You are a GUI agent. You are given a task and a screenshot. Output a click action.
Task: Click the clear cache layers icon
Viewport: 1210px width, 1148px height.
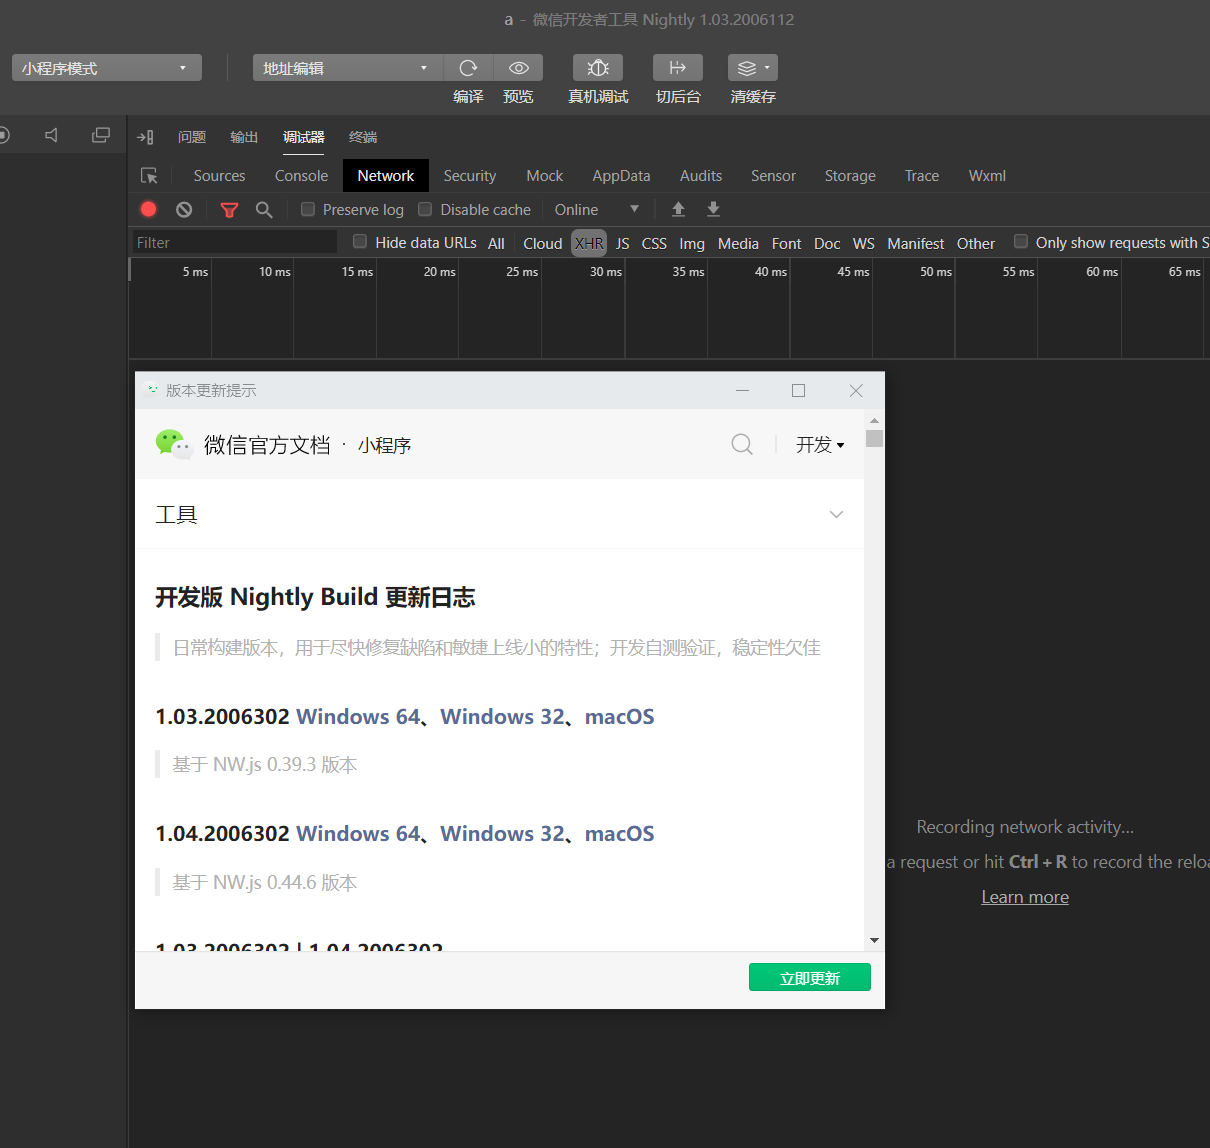pos(747,68)
